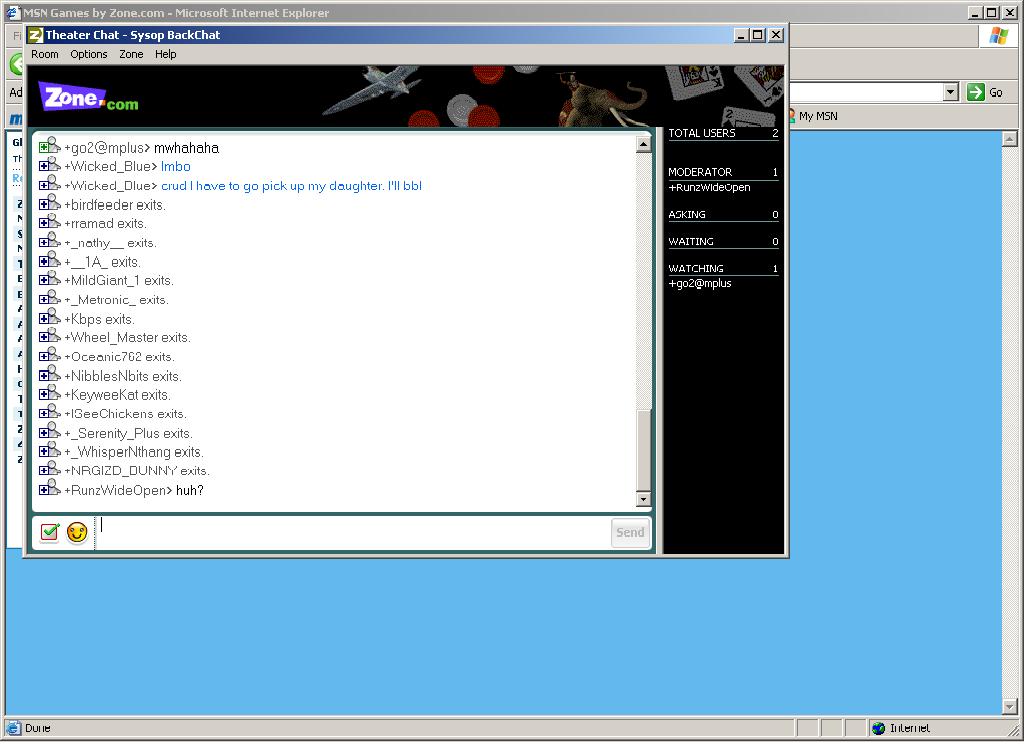
Task: Click the My MSN link in IE
Action: pyautogui.click(x=812, y=116)
